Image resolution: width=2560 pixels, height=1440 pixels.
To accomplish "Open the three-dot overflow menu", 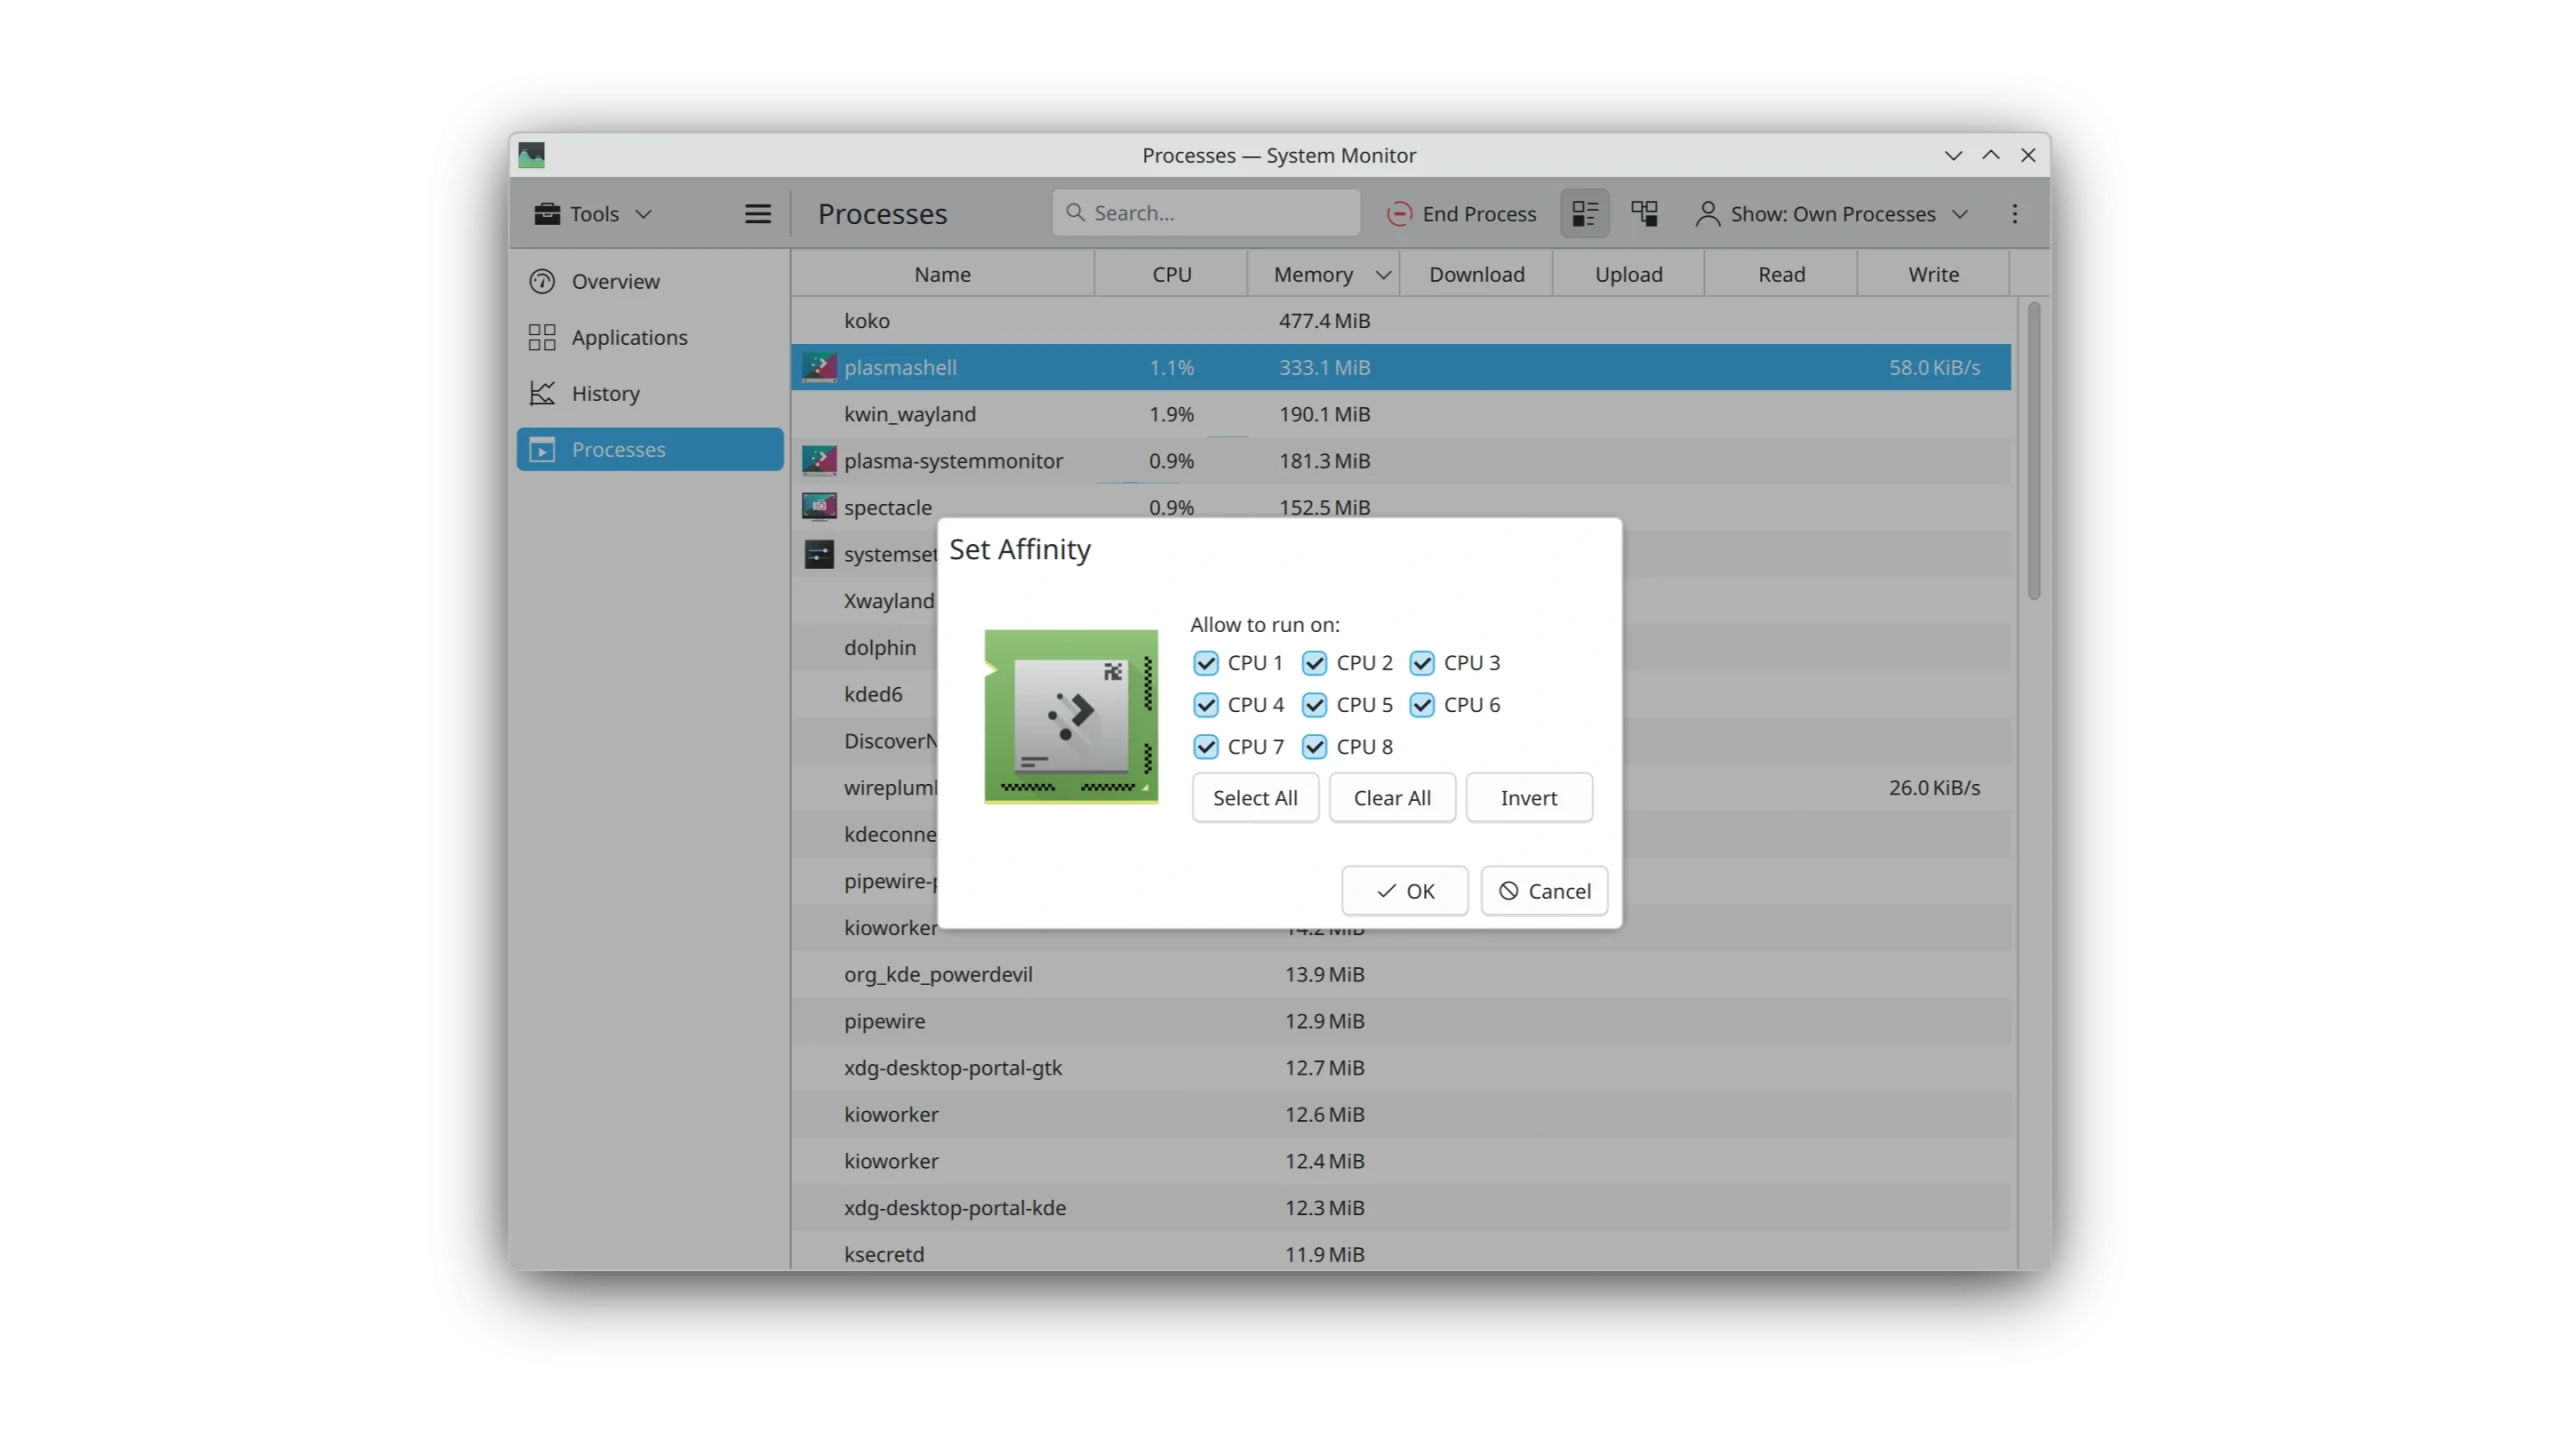I will pos(2014,213).
